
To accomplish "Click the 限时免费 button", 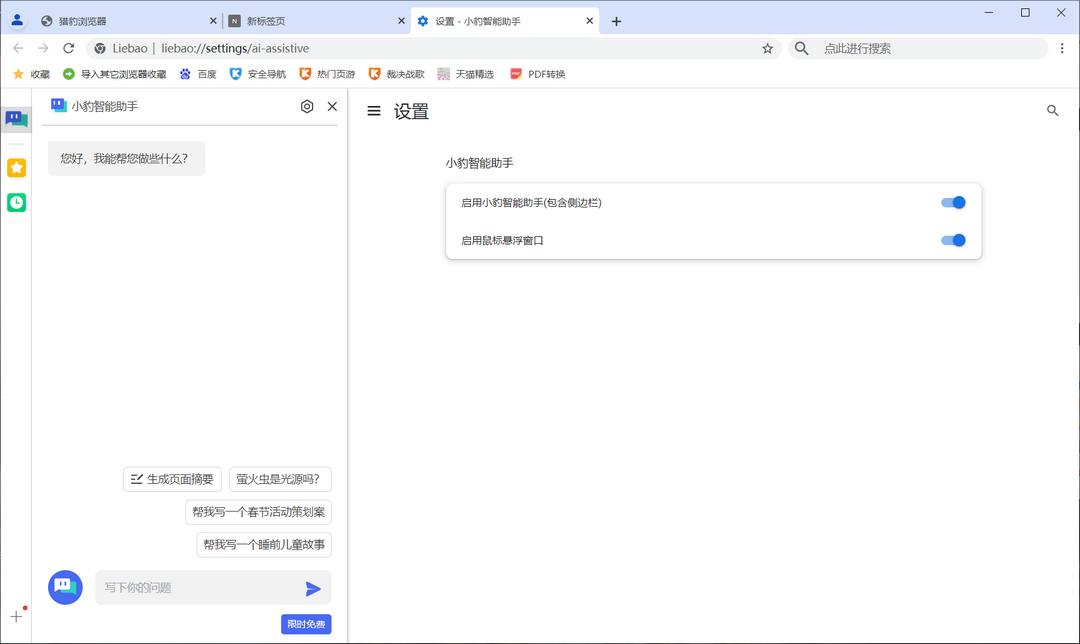I will tap(306, 623).
